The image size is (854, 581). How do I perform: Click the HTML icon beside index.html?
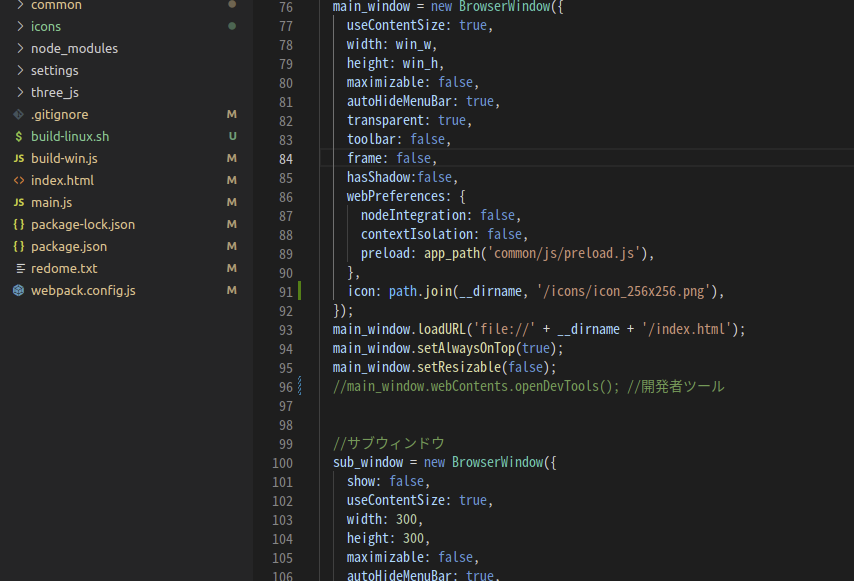[x=19, y=180]
